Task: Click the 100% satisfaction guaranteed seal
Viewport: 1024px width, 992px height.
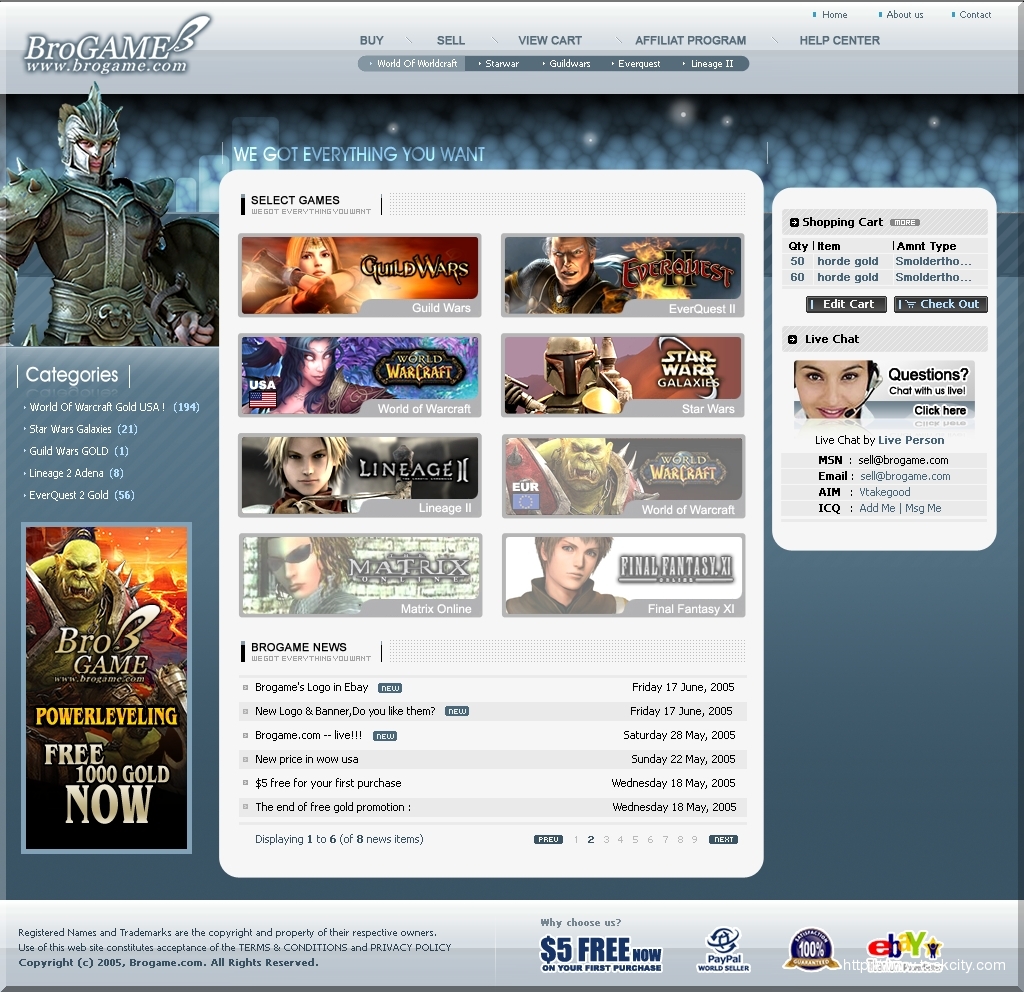Action: 811,949
